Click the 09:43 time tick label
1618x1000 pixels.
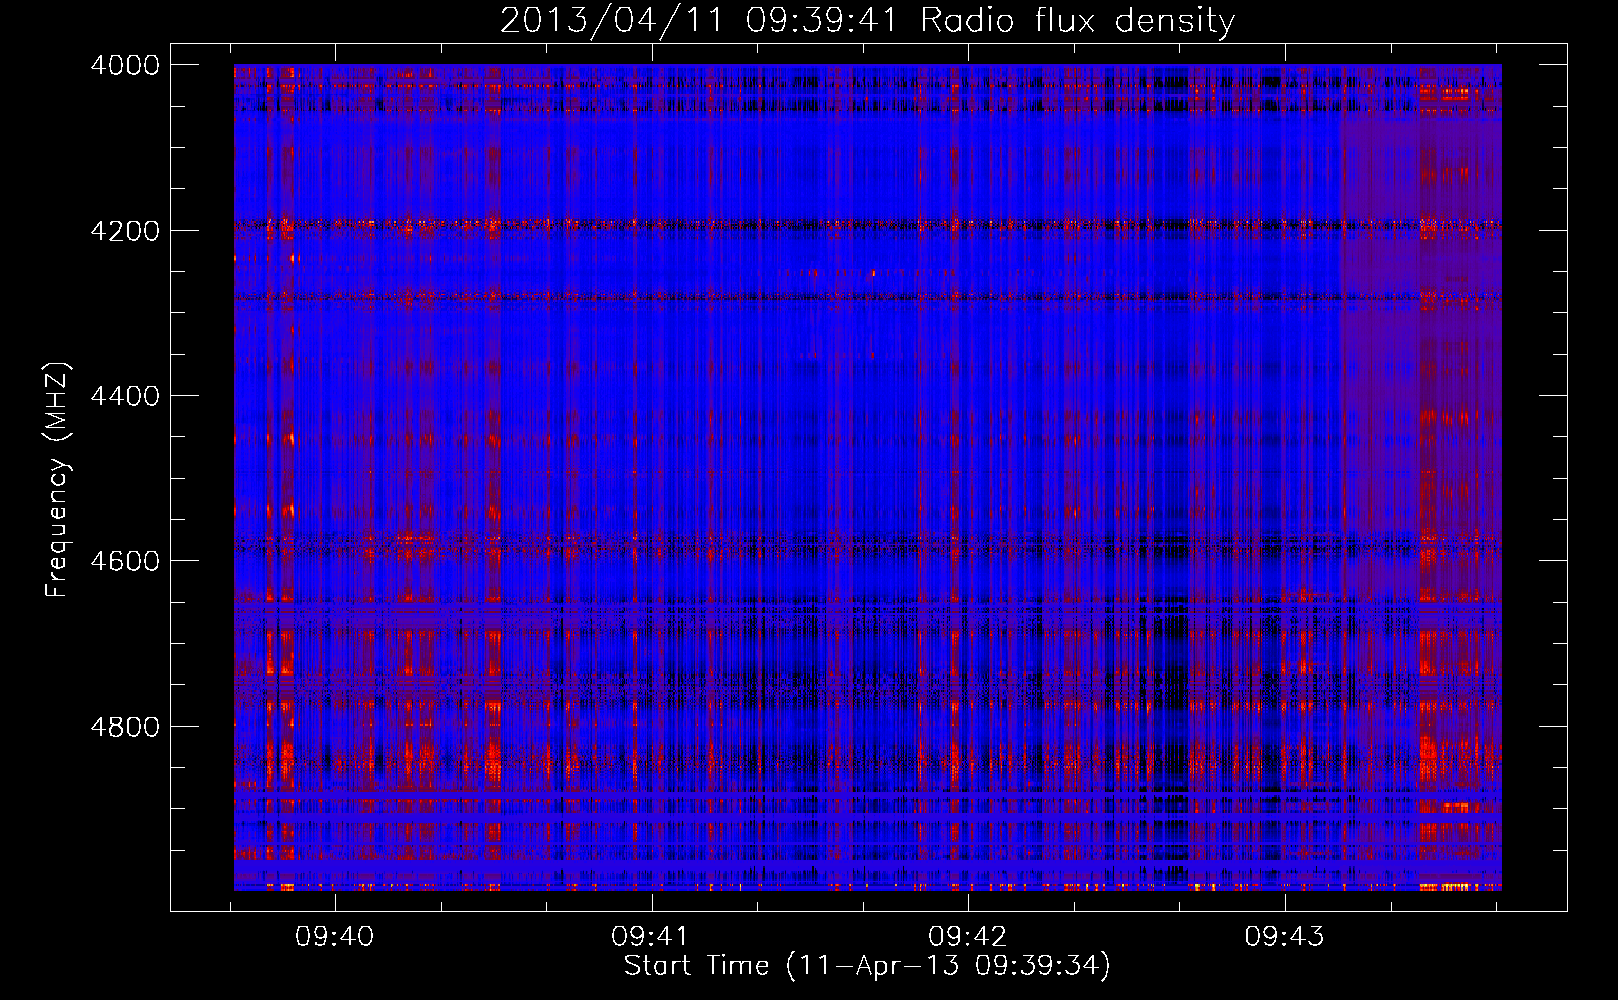pos(1284,936)
